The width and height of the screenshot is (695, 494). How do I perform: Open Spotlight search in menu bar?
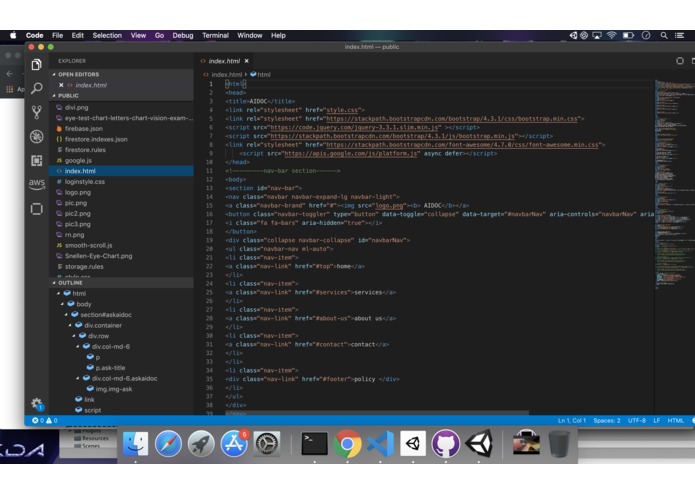click(x=664, y=35)
